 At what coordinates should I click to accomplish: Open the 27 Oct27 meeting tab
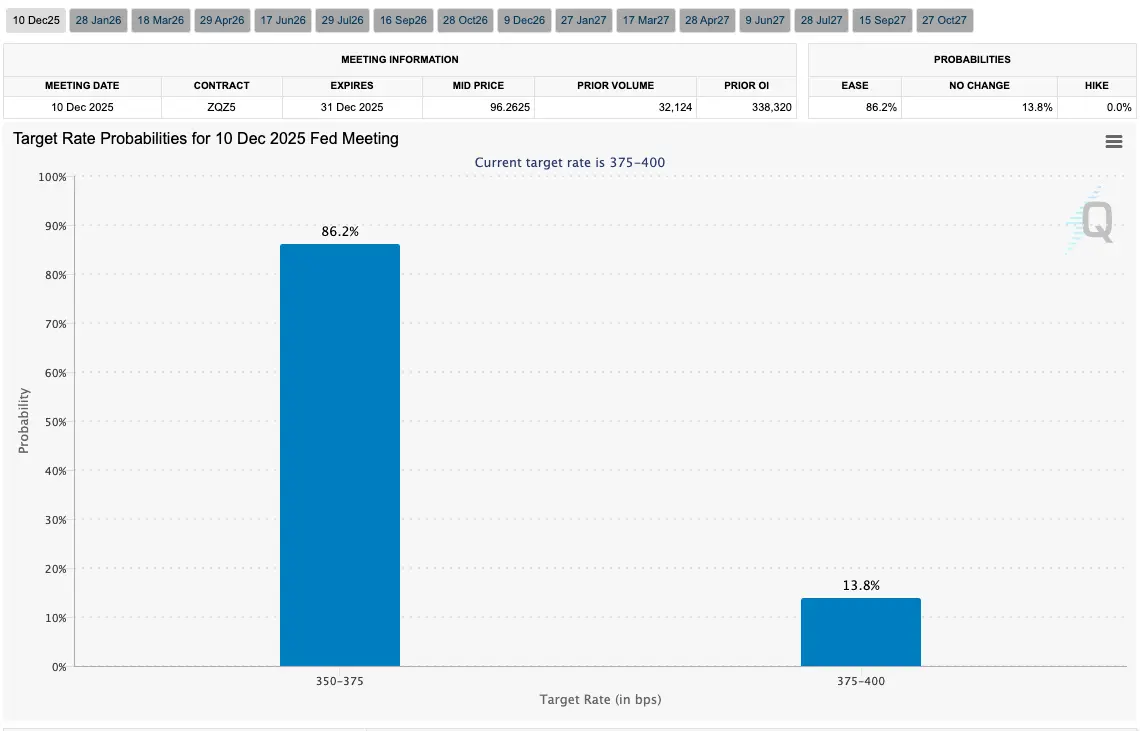[945, 20]
